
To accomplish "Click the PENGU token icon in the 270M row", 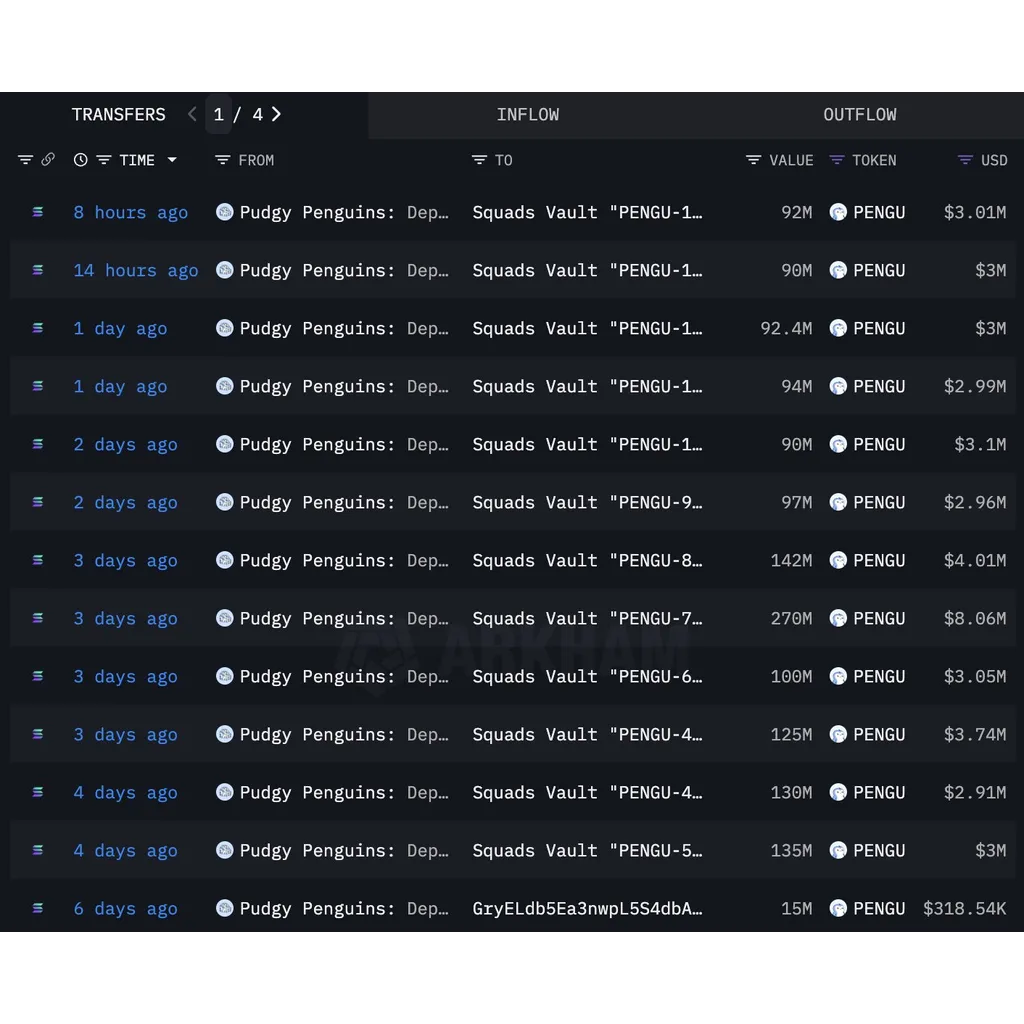I will point(838,618).
